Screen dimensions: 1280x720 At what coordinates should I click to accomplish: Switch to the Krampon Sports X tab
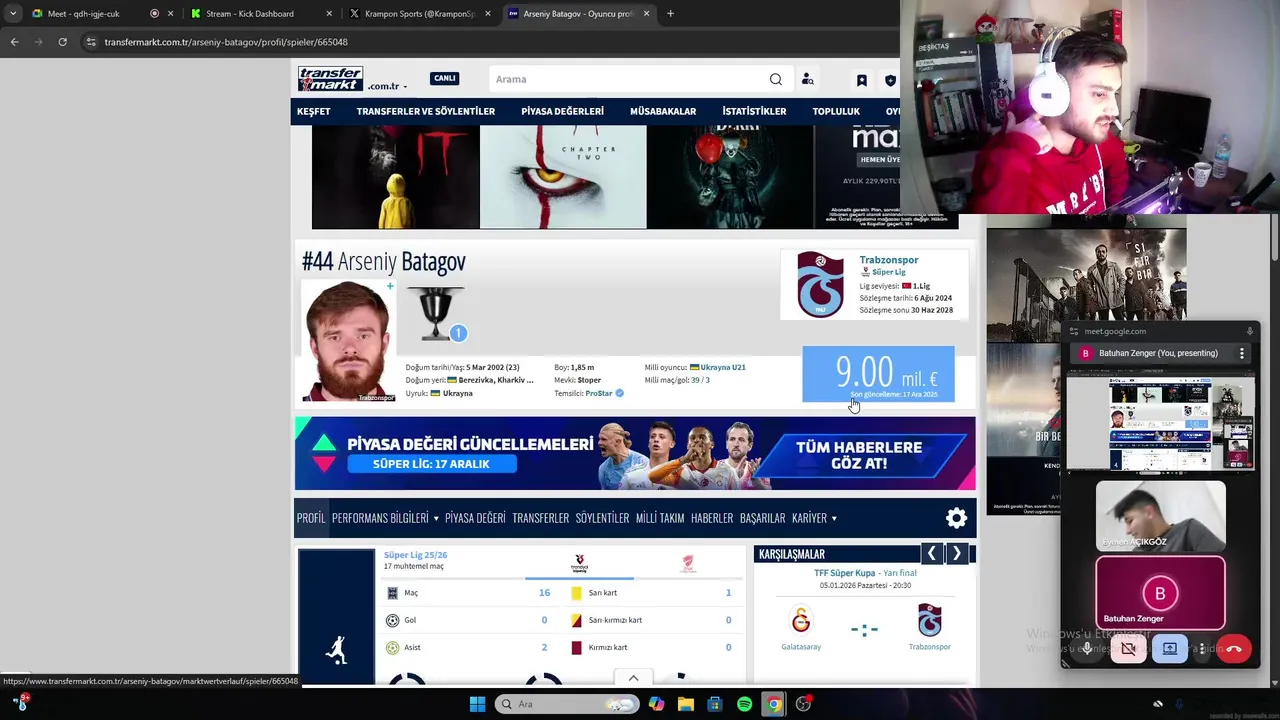click(420, 14)
